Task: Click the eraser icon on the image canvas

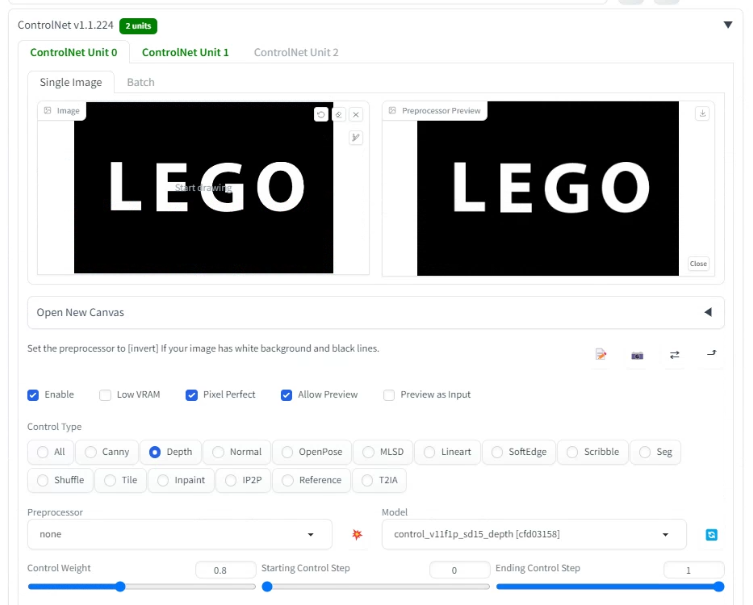Action: click(339, 114)
